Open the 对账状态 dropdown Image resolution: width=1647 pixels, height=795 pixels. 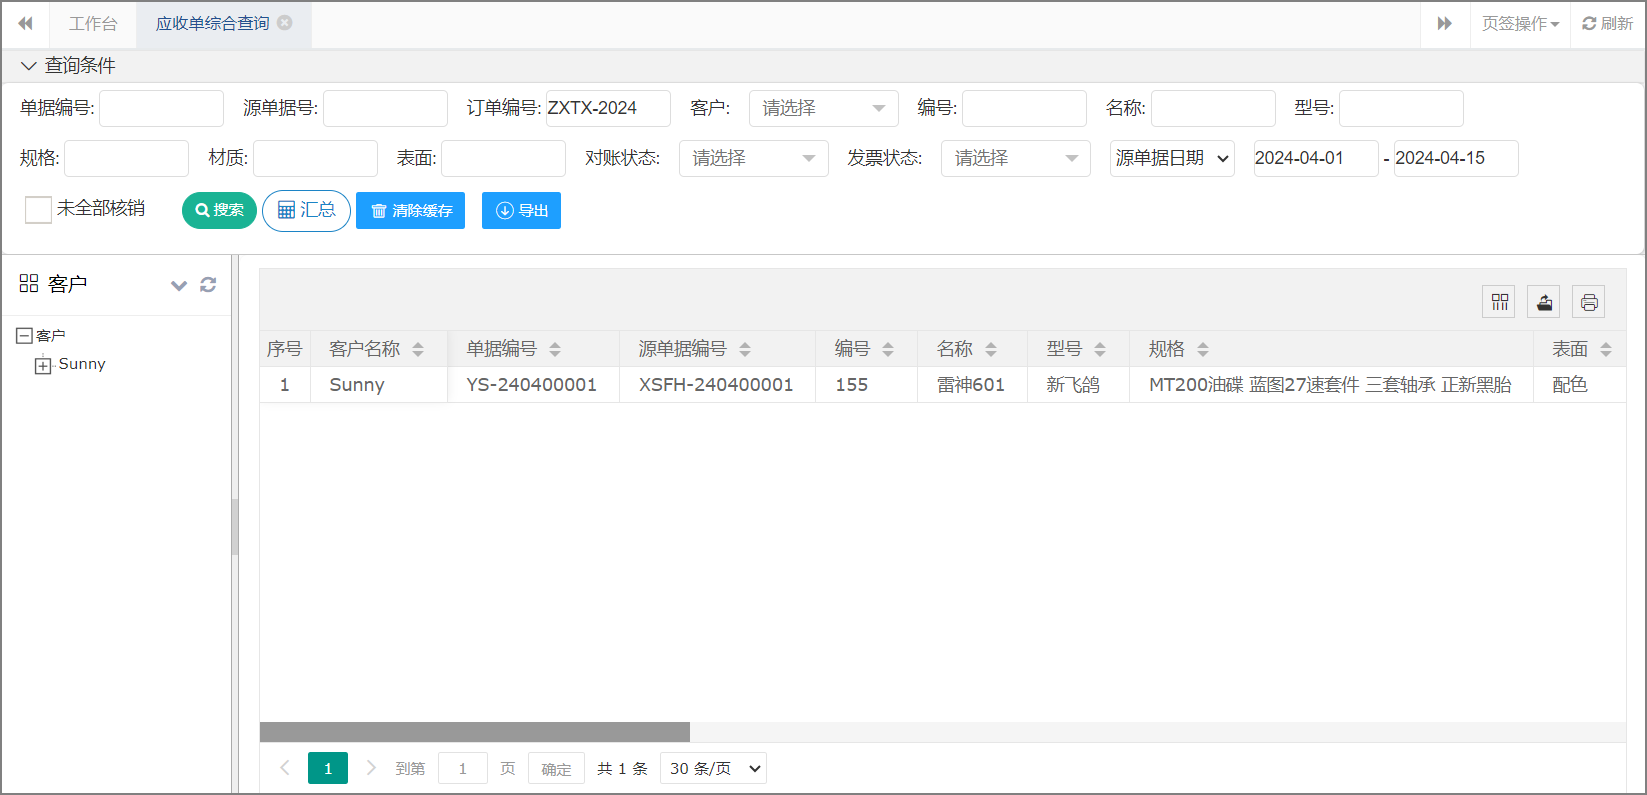click(x=753, y=159)
